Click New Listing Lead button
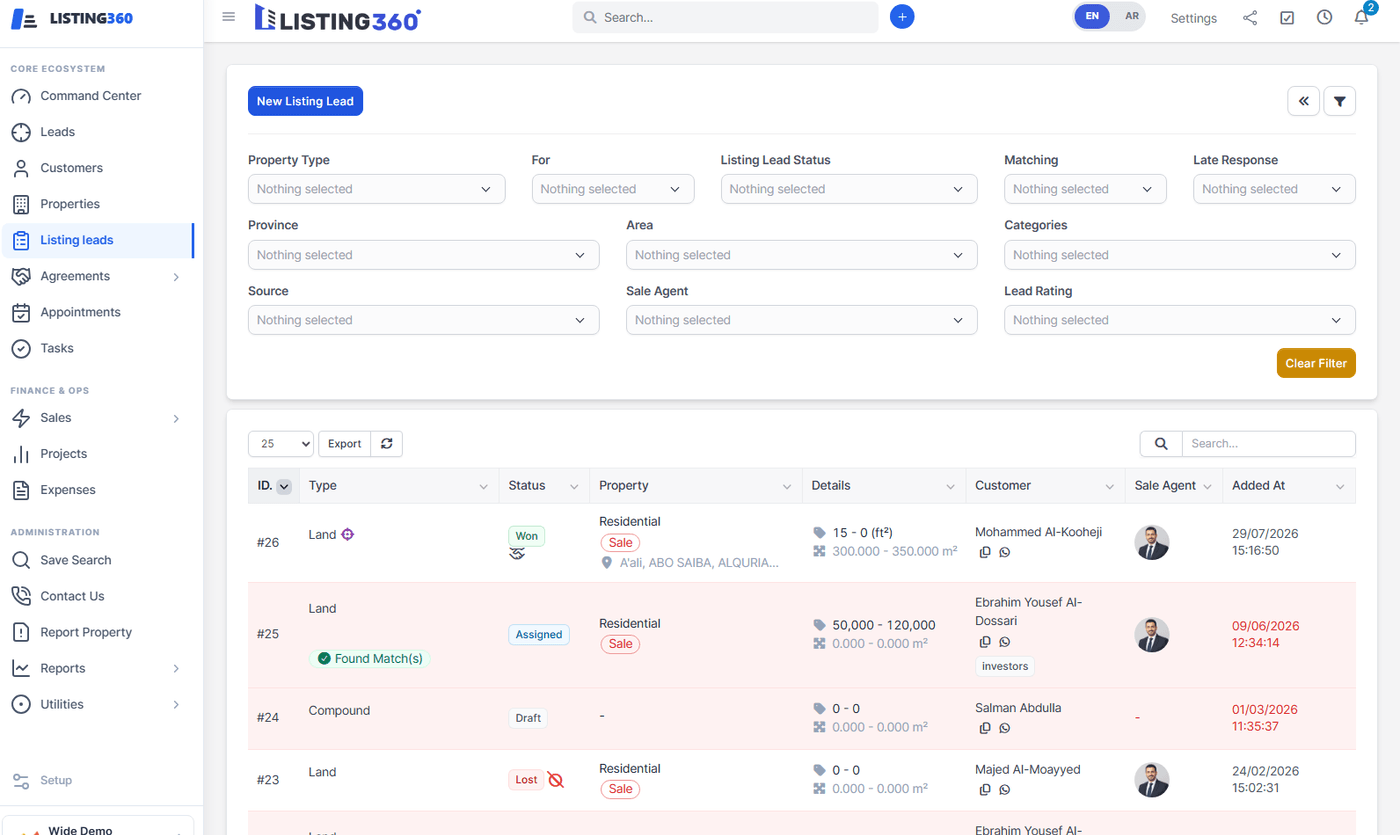The width and height of the screenshot is (1400, 835). [x=305, y=101]
